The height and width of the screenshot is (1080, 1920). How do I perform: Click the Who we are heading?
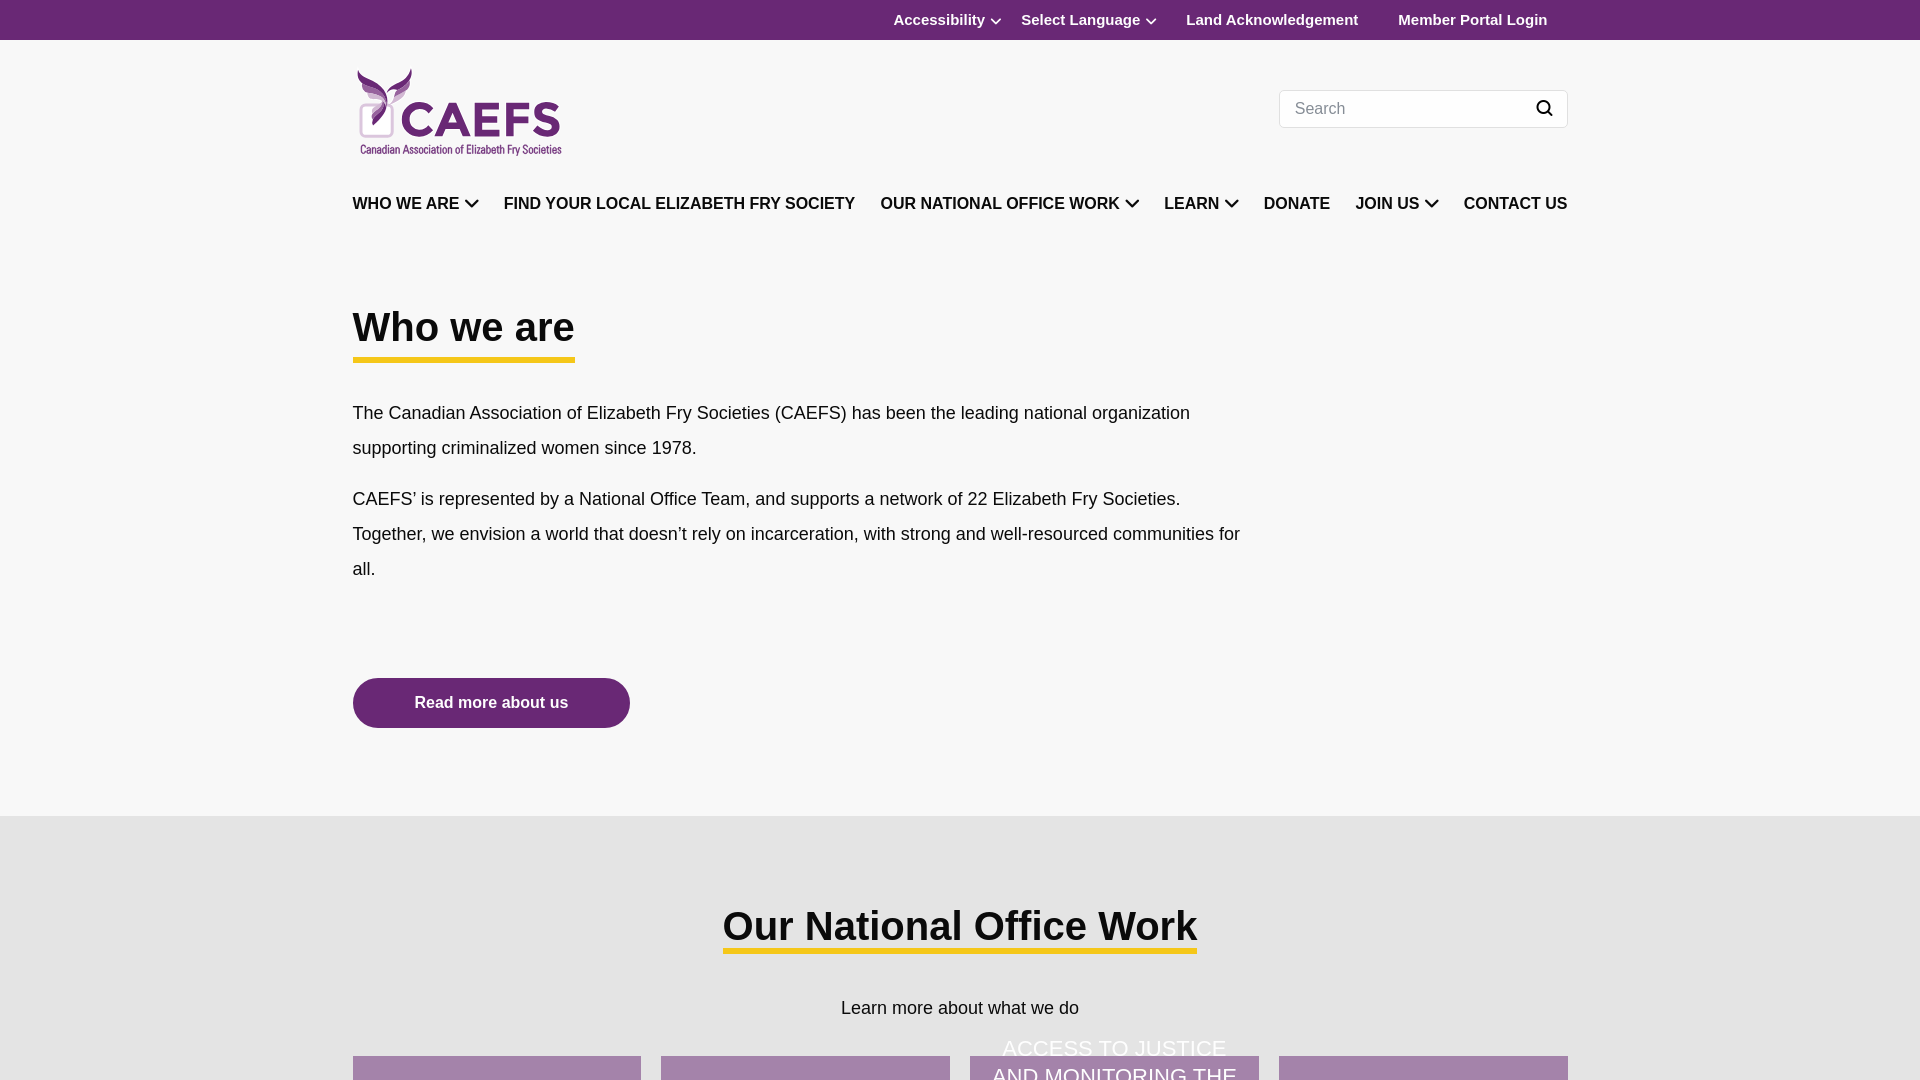(x=463, y=328)
